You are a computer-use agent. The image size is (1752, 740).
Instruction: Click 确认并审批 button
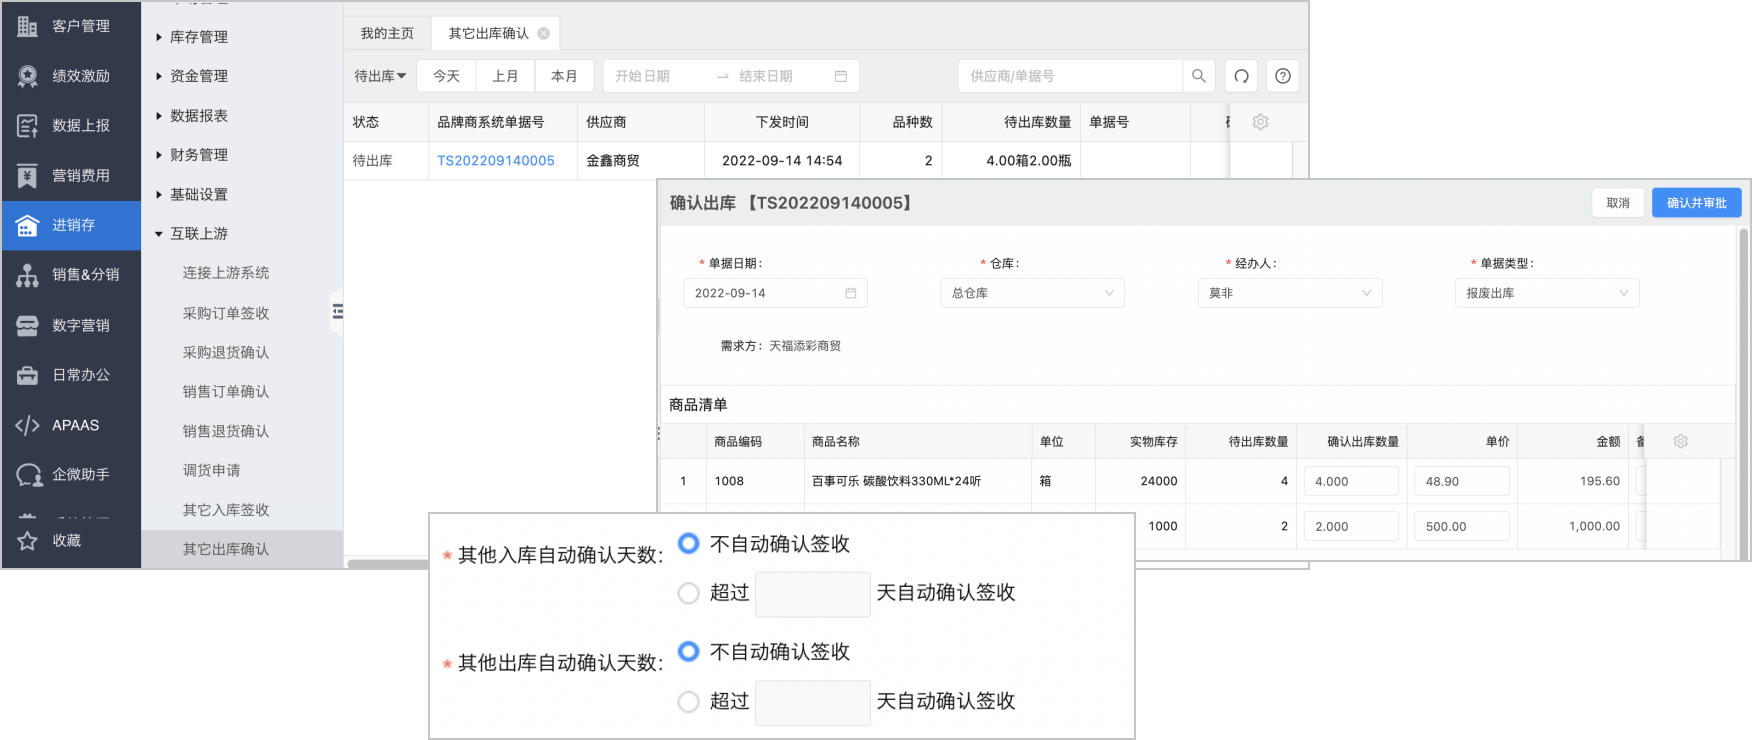tap(1696, 203)
